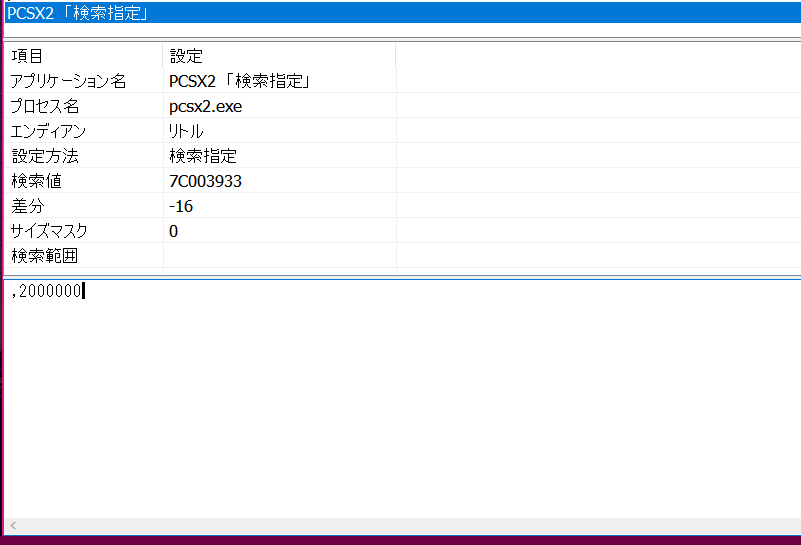Image resolution: width=801 pixels, height=545 pixels.
Task: Select the 検索範囲 row label
Action: tap(44, 255)
